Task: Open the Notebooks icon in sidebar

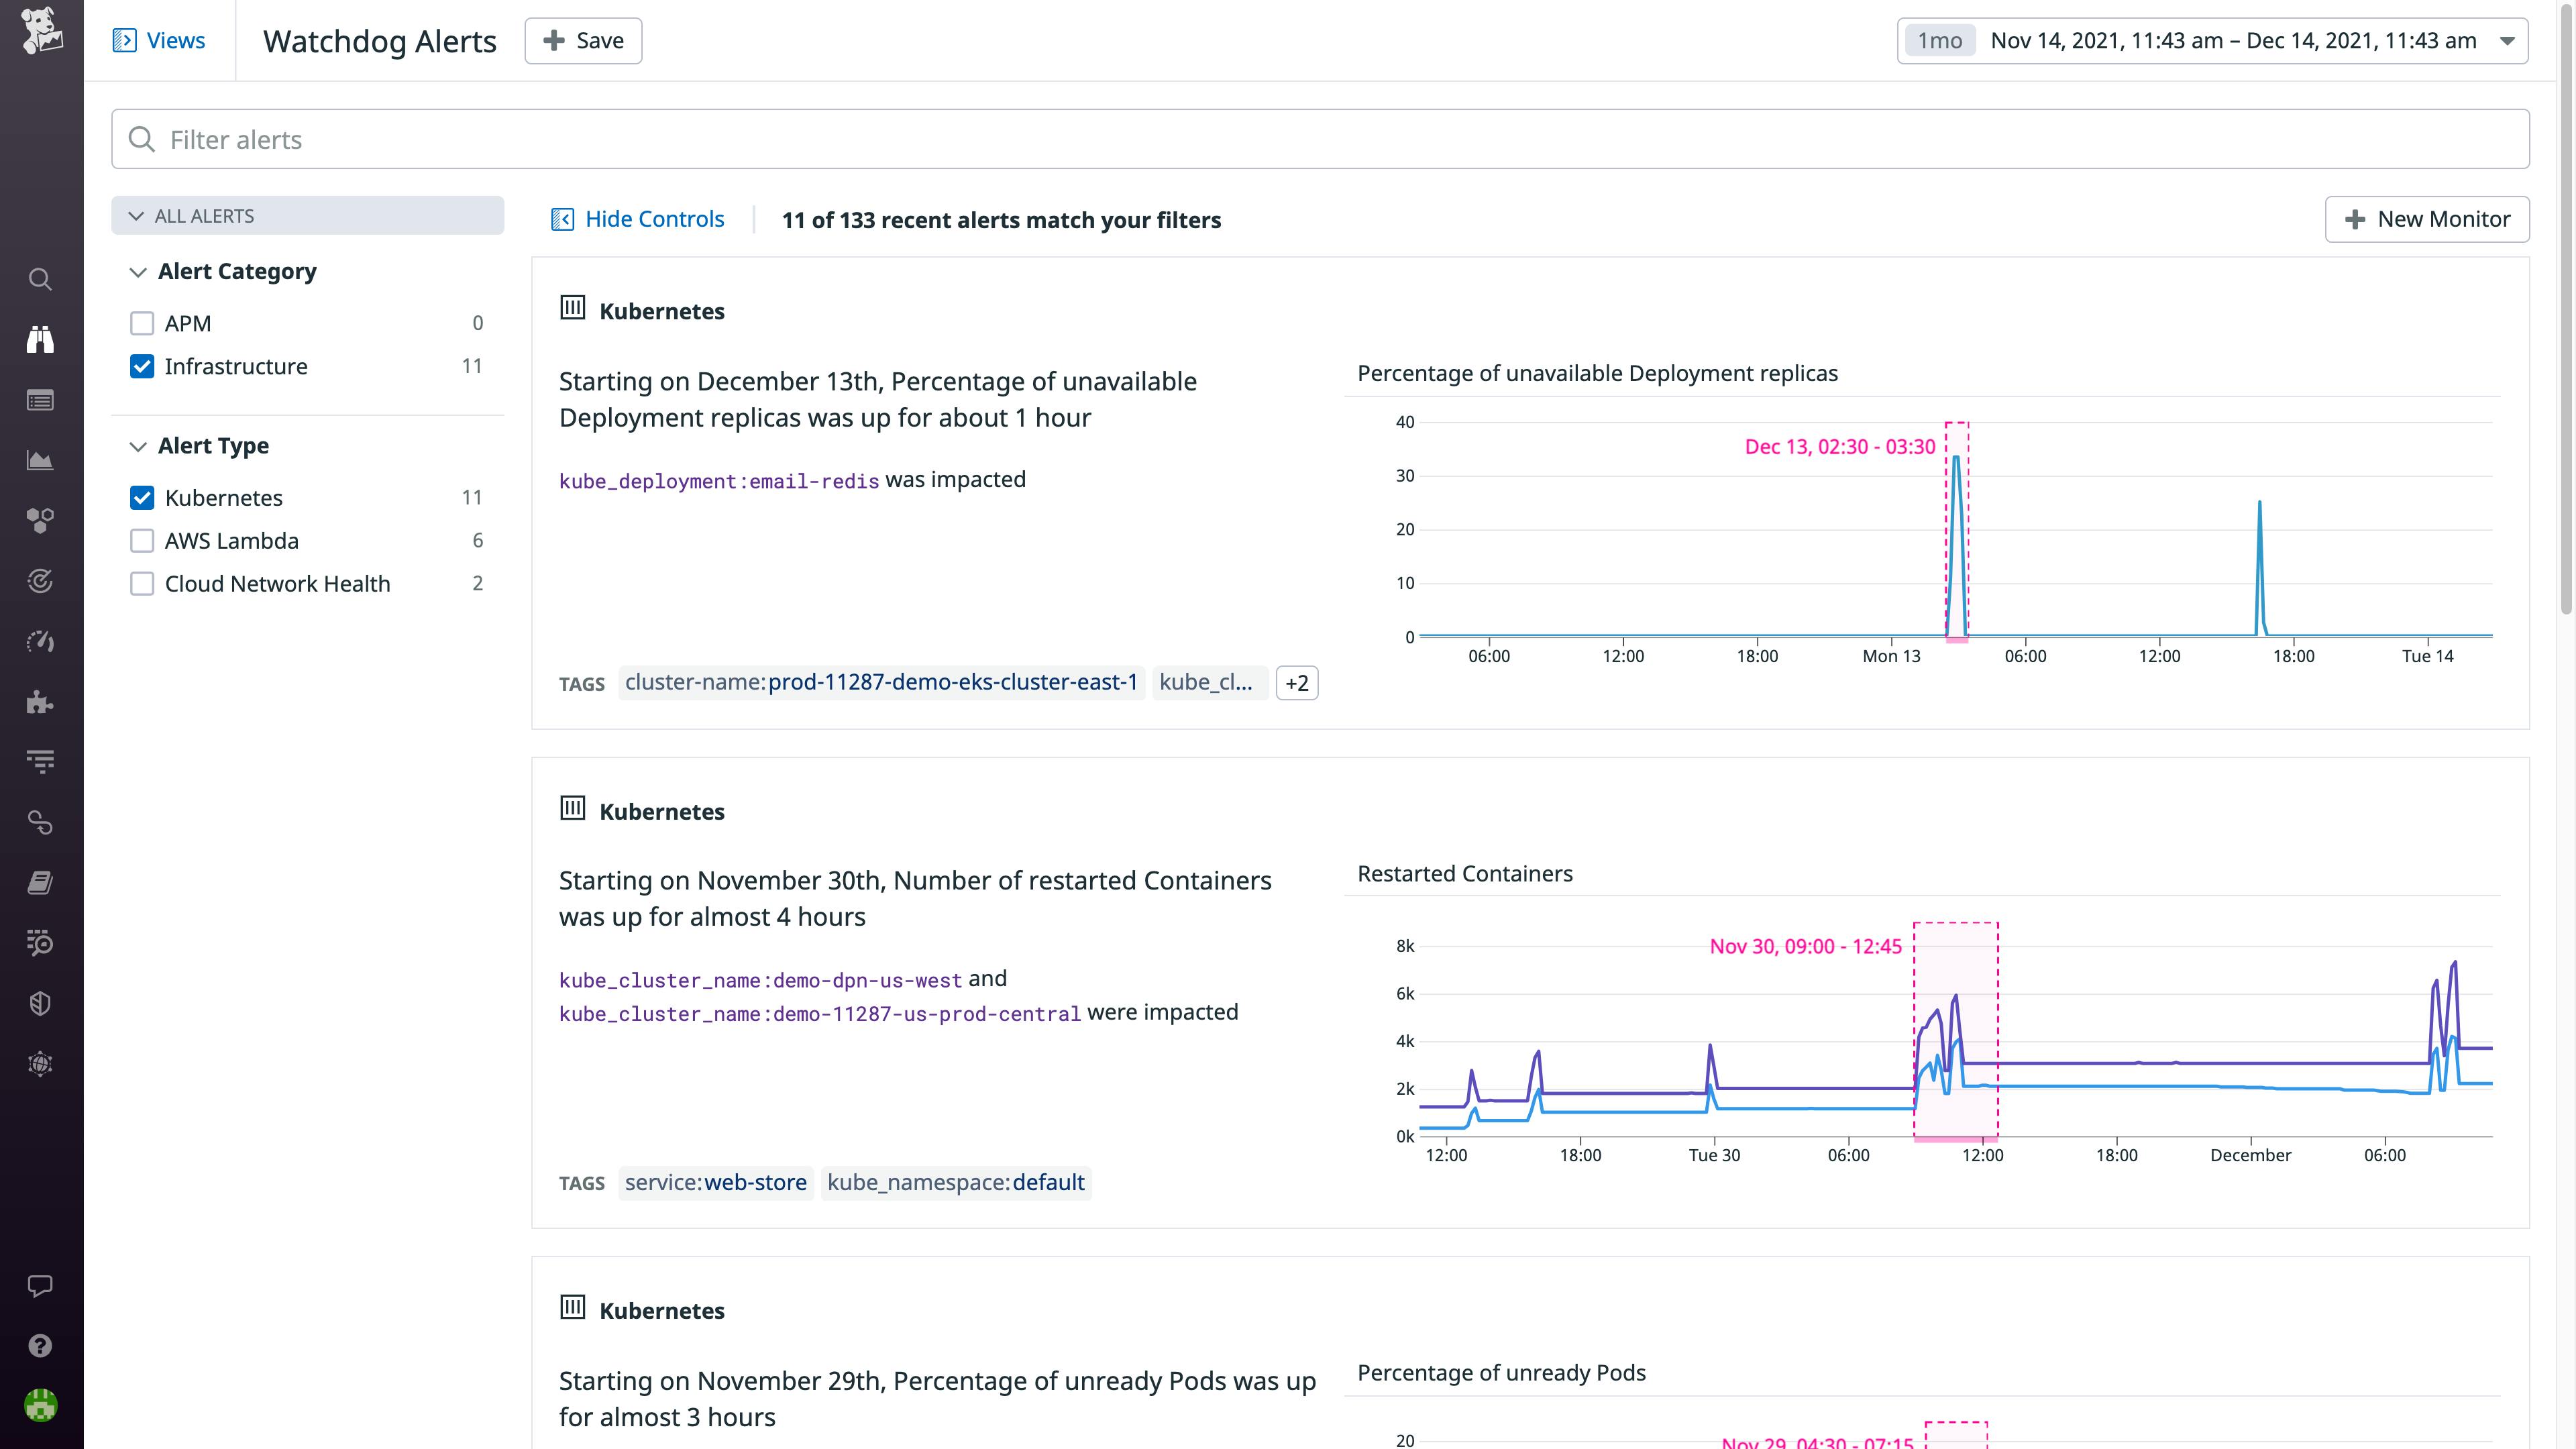Action: [x=40, y=881]
